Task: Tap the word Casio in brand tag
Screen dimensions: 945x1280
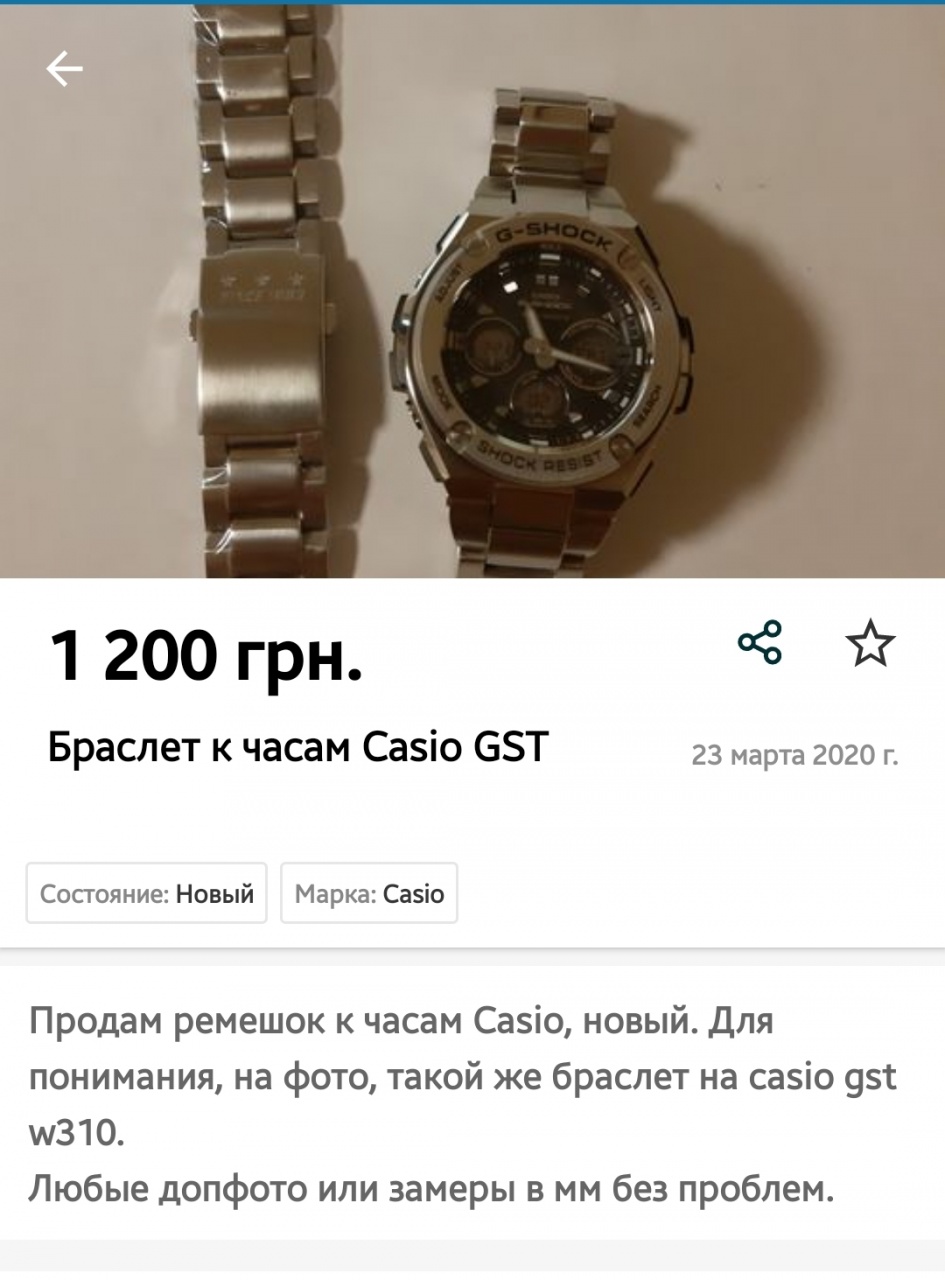Action: point(414,893)
